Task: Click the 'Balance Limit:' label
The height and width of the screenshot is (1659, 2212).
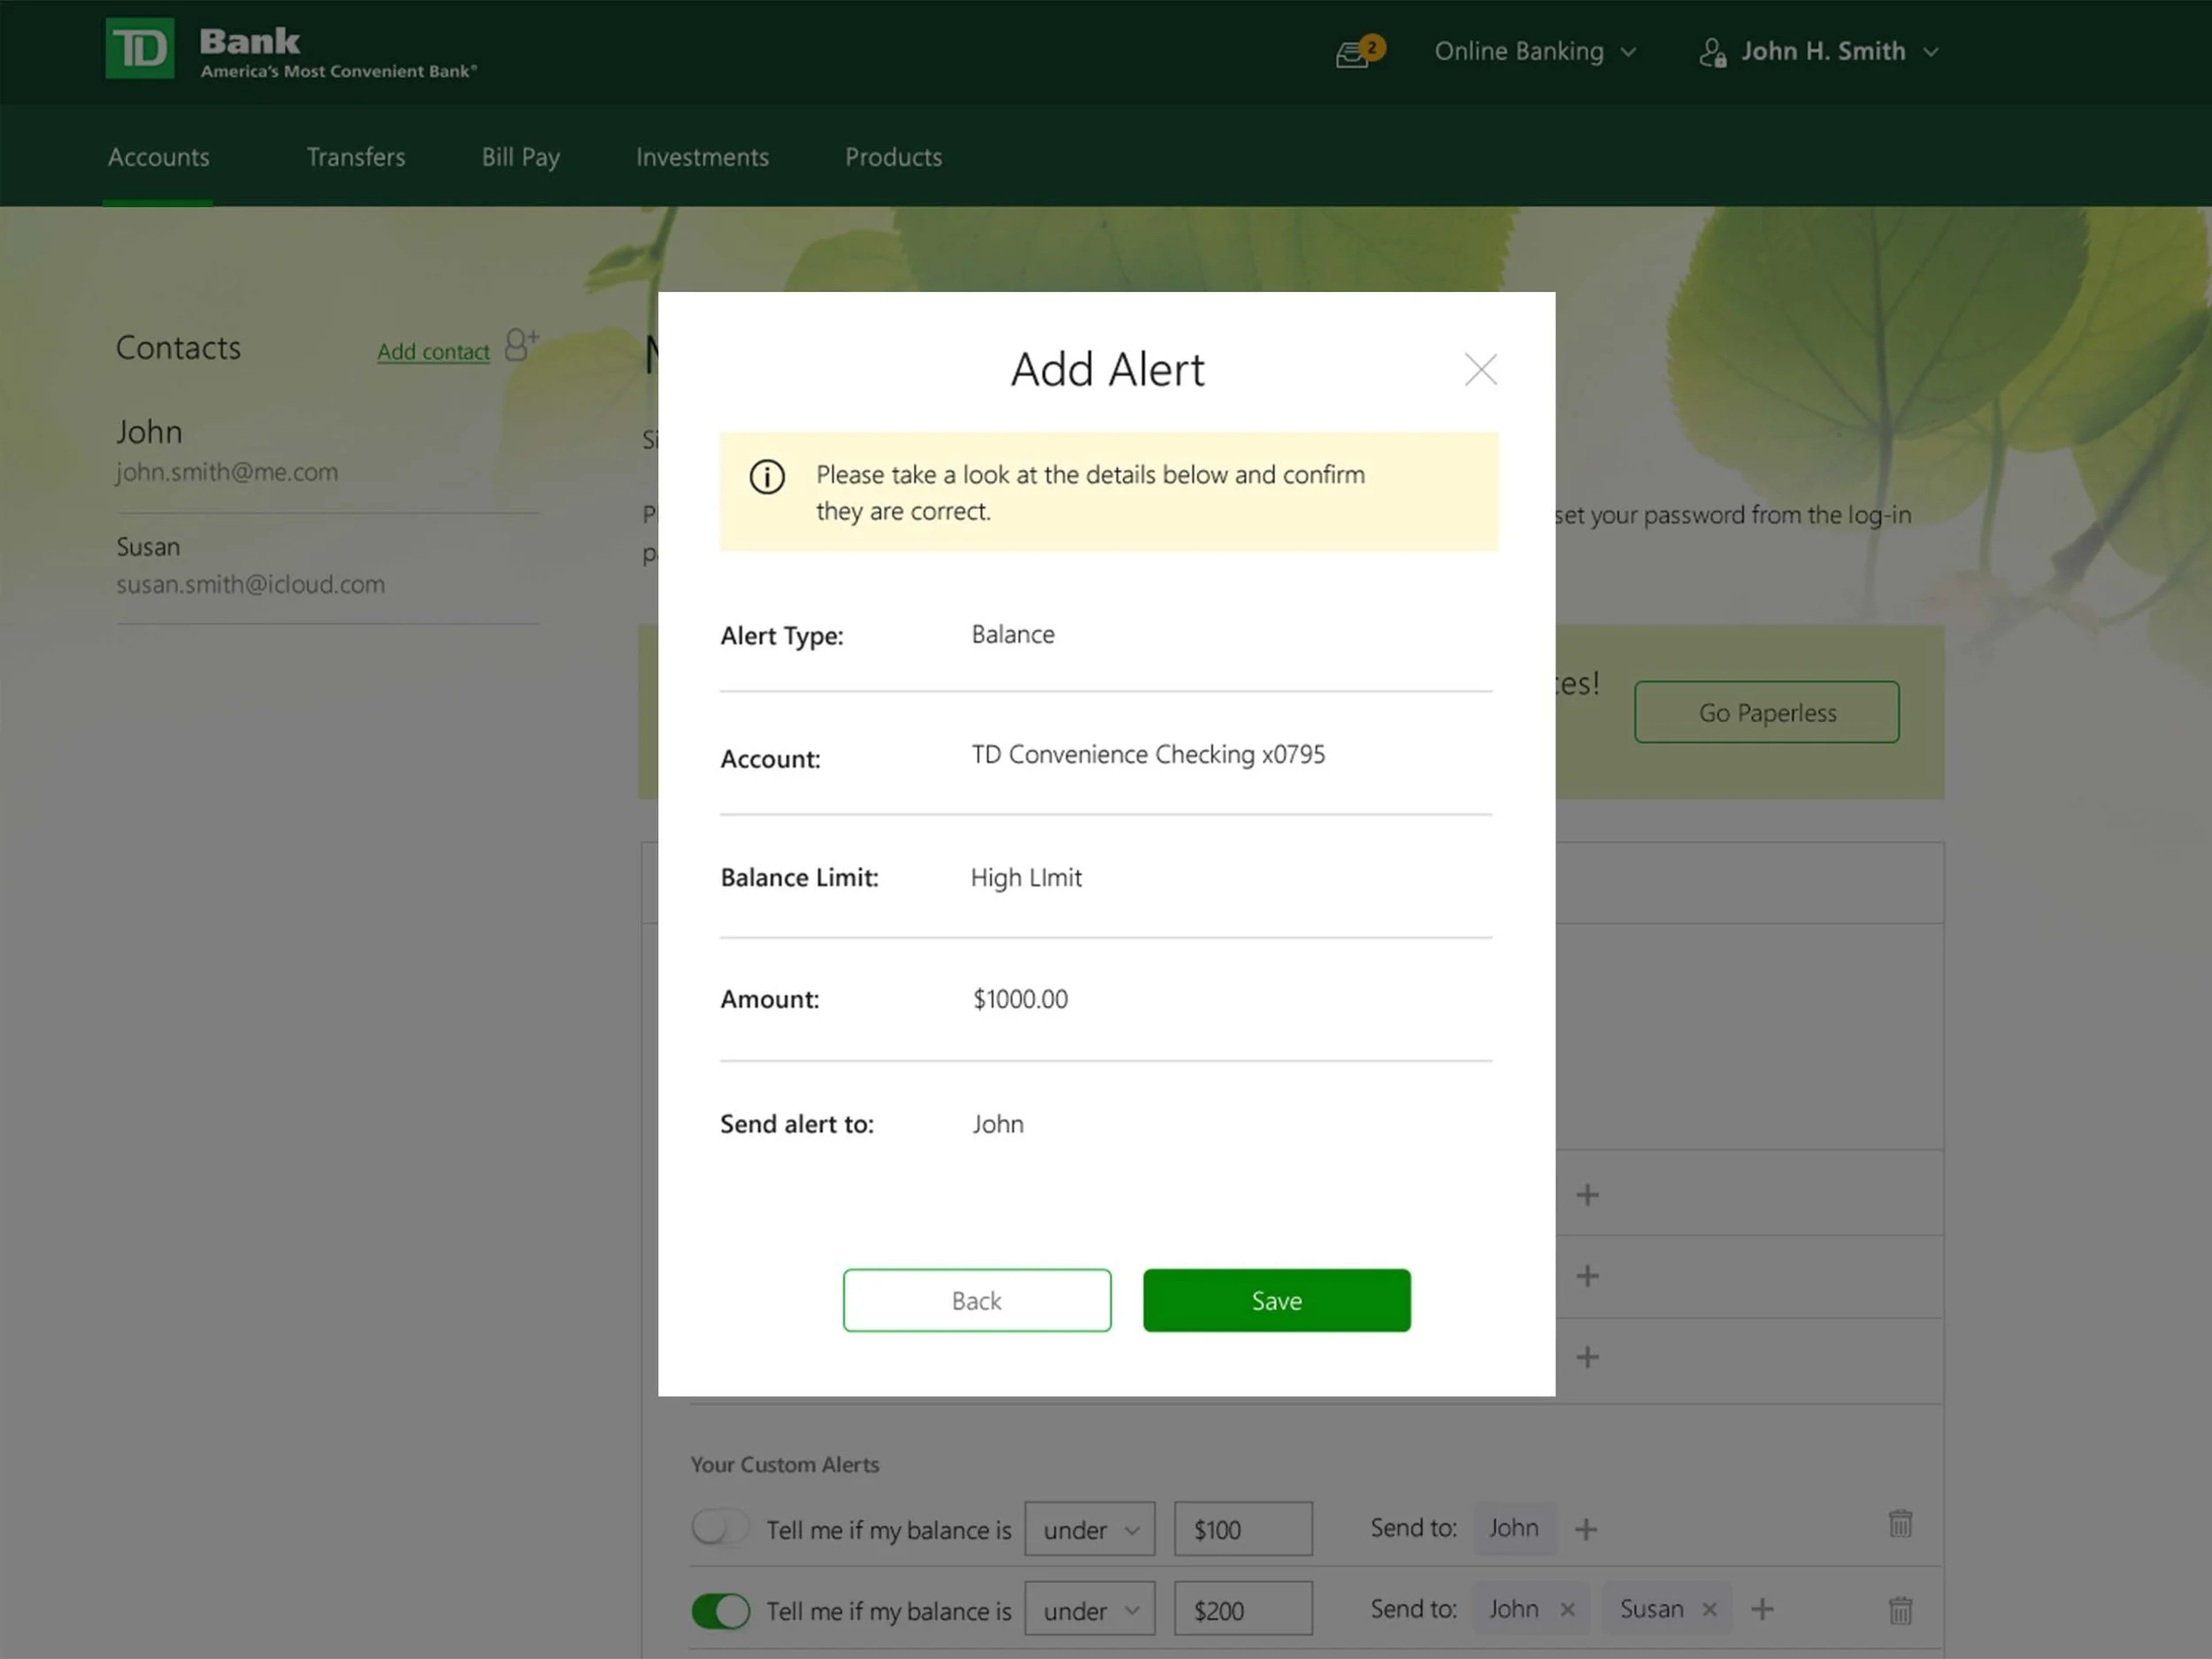Action: (x=799, y=878)
